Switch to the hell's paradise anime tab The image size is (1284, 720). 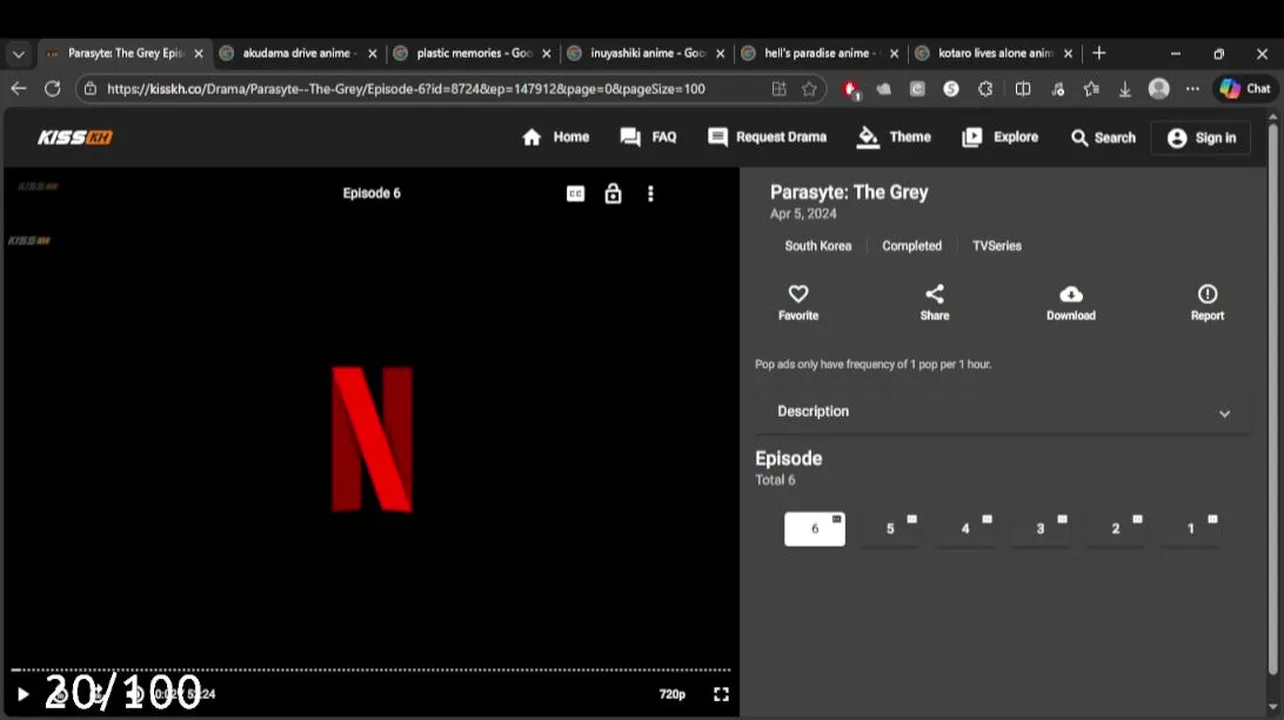pos(820,54)
